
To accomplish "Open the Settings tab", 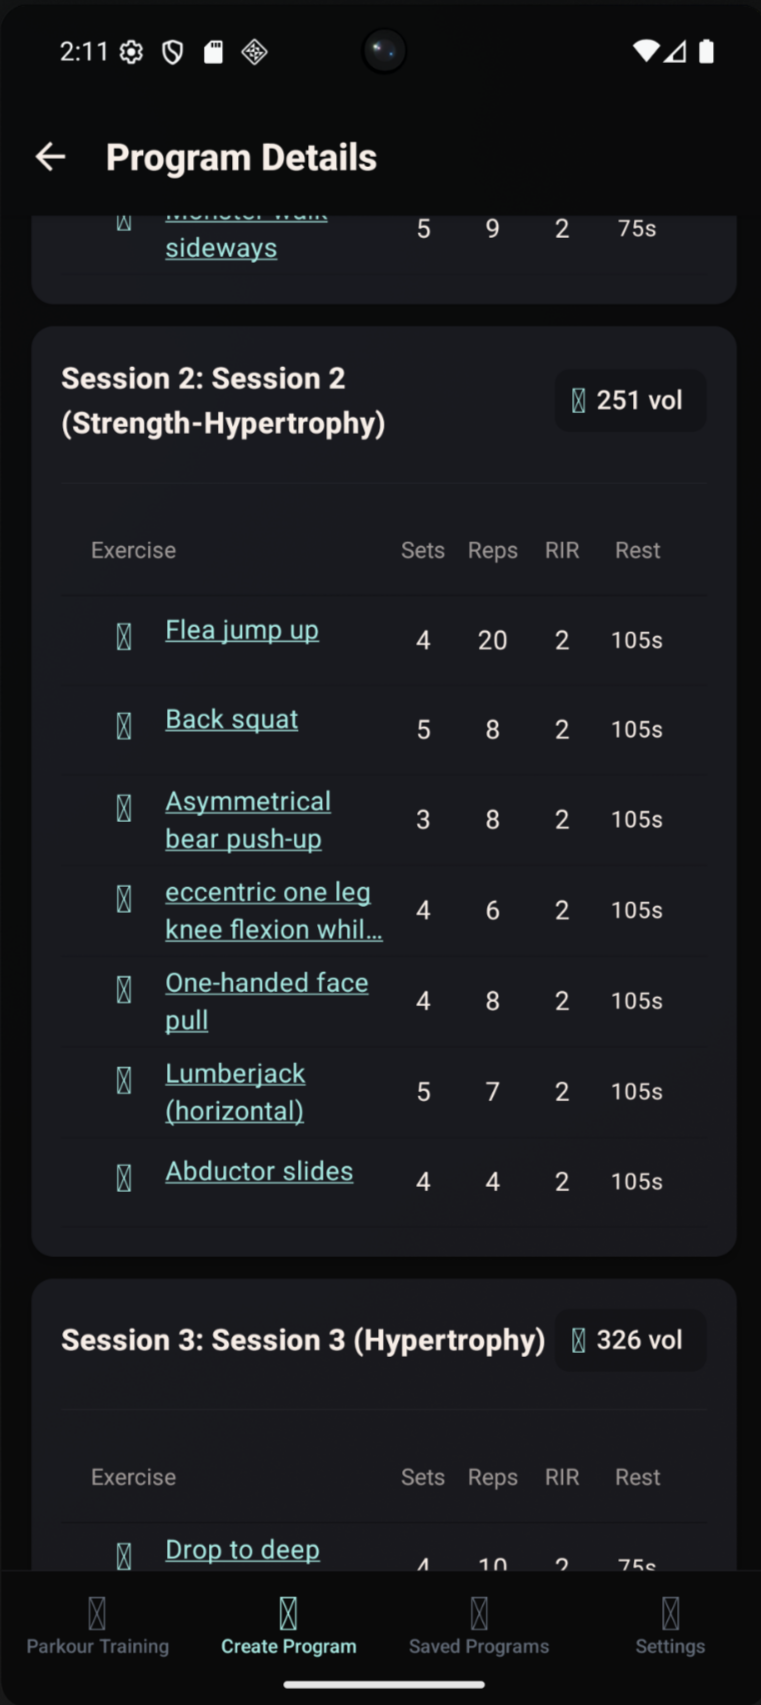I will click(670, 1627).
